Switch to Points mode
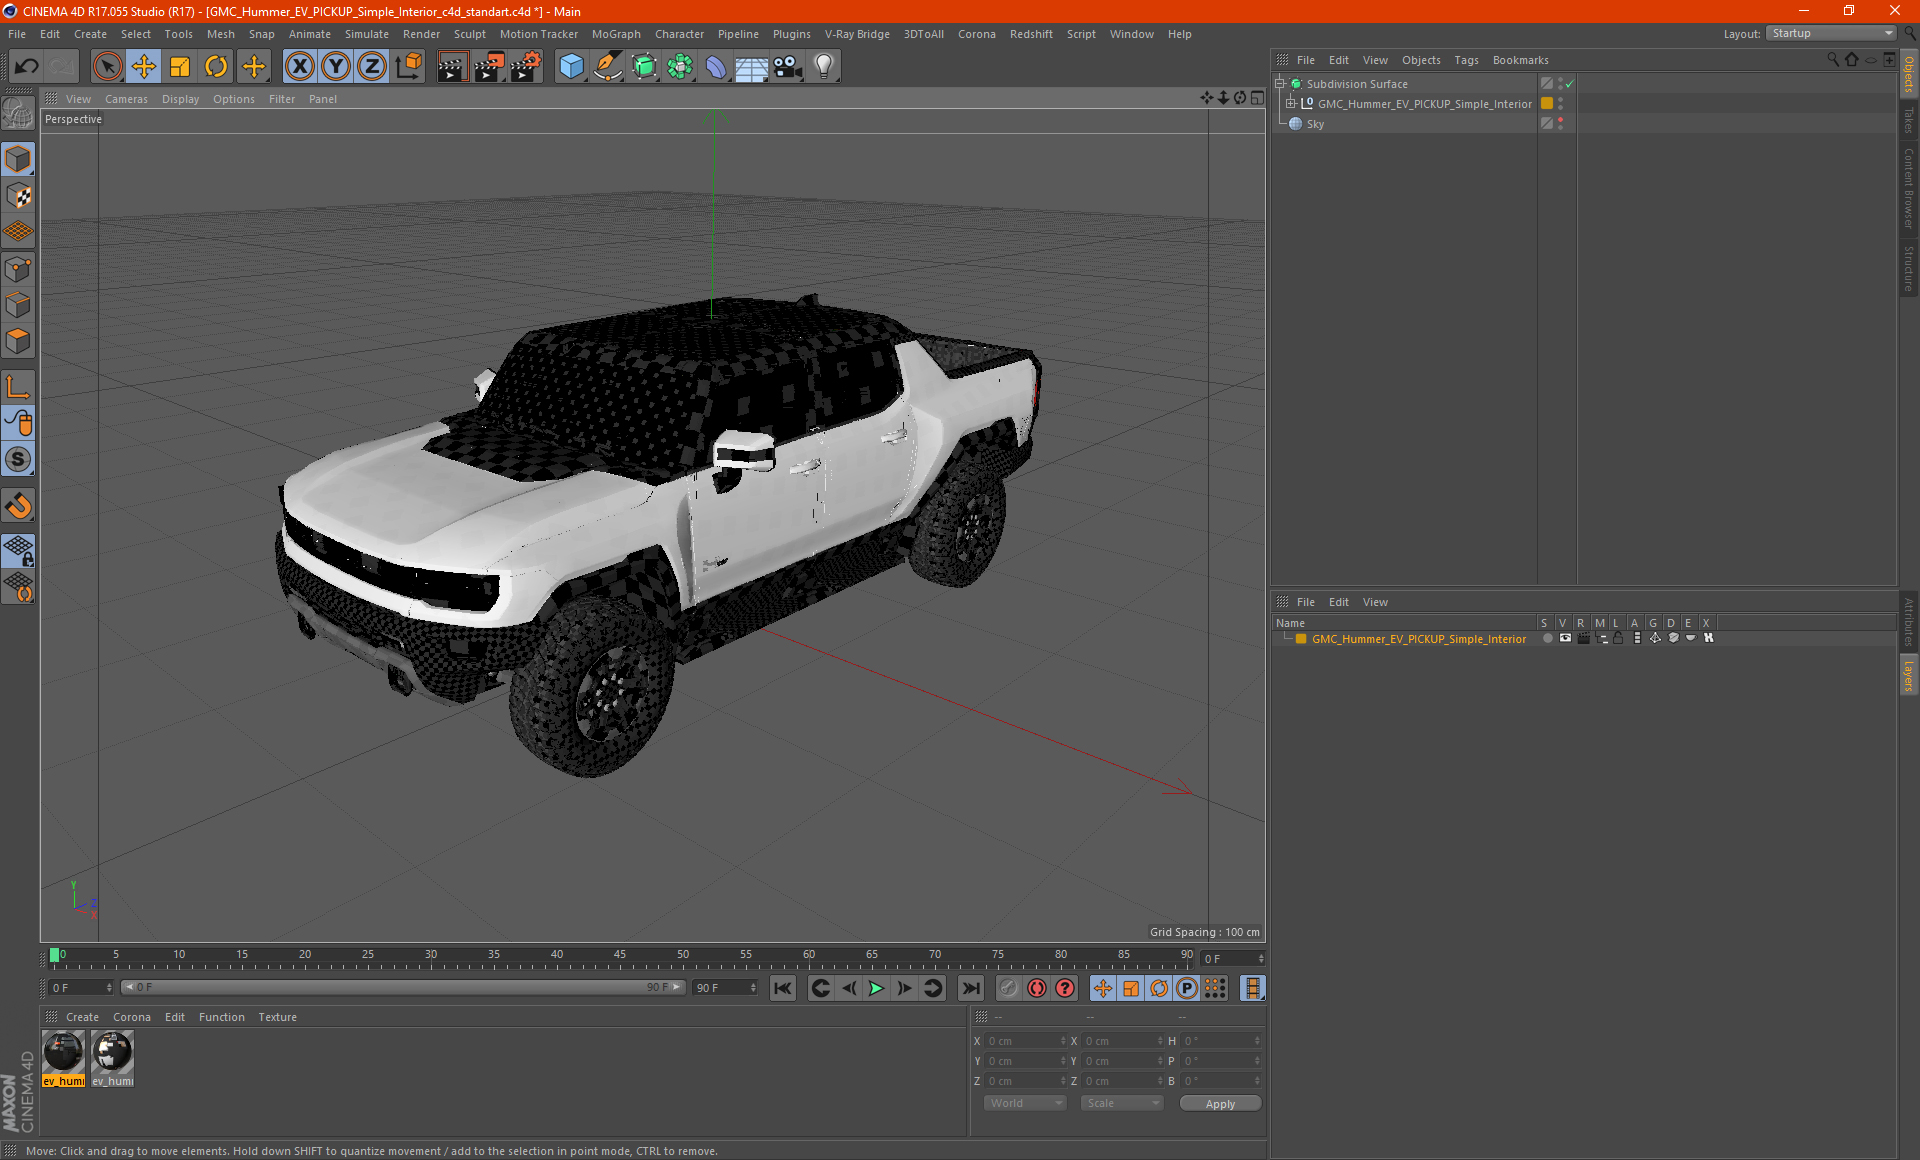Image resolution: width=1920 pixels, height=1160 pixels. [18, 269]
